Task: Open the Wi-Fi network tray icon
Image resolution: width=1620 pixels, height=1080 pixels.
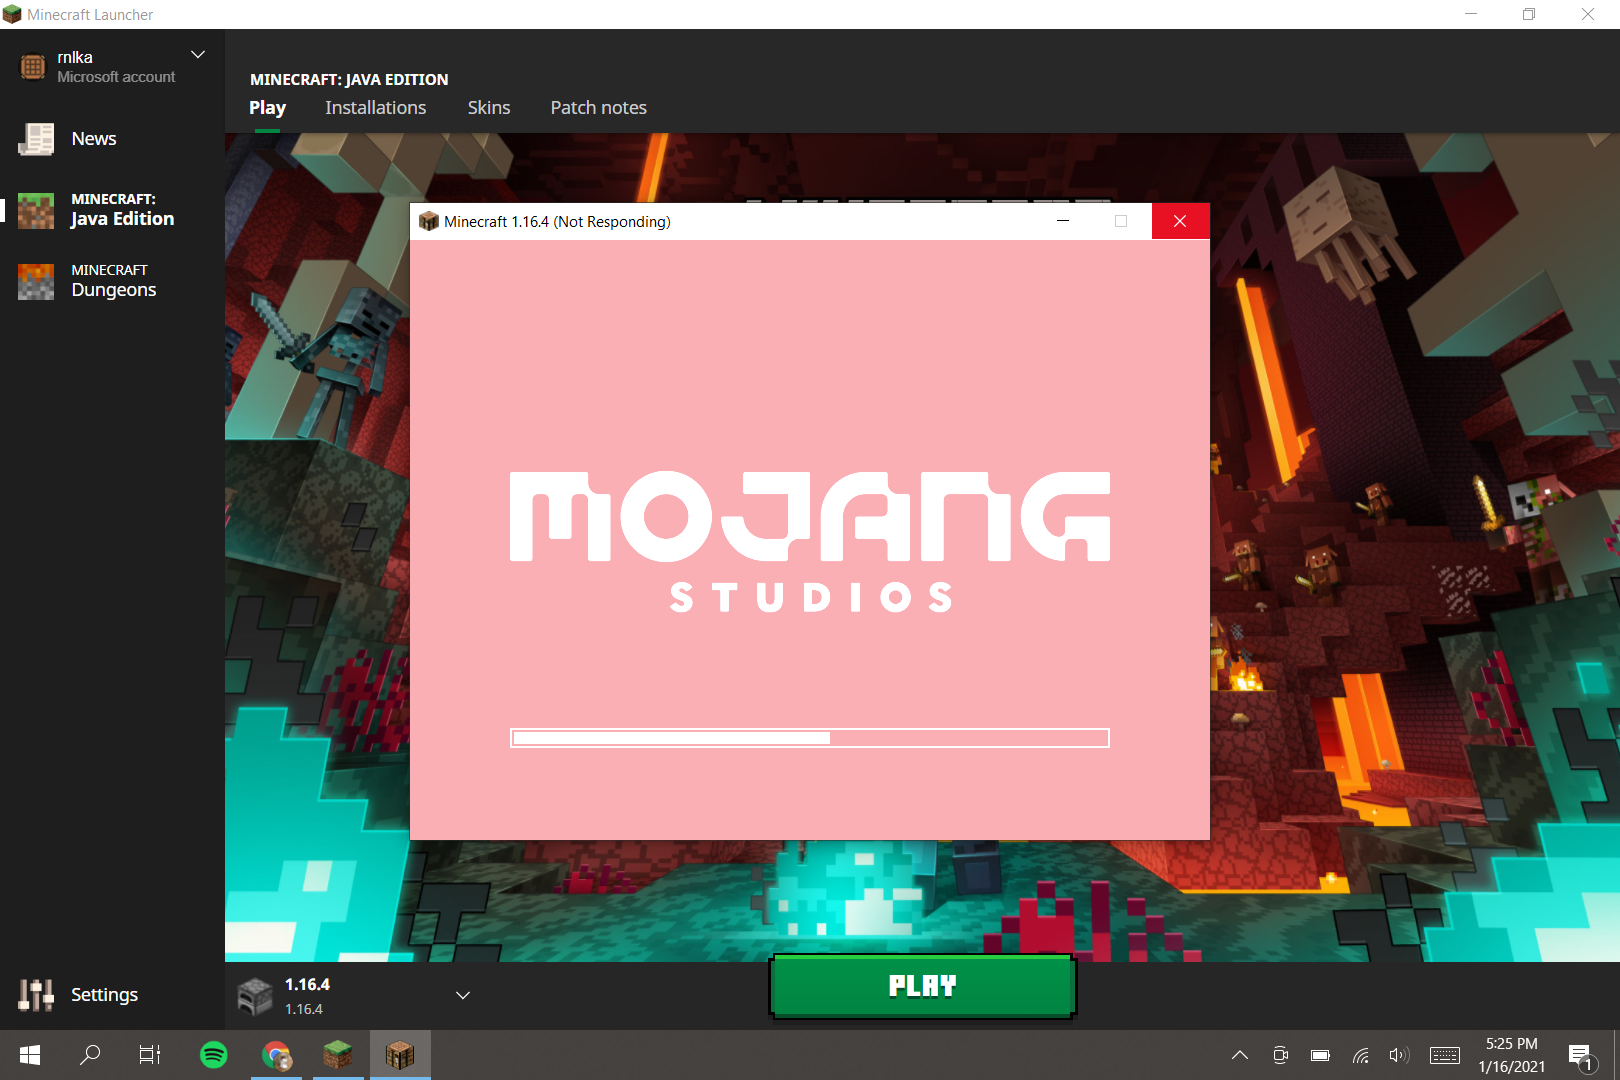Action: [1360, 1055]
